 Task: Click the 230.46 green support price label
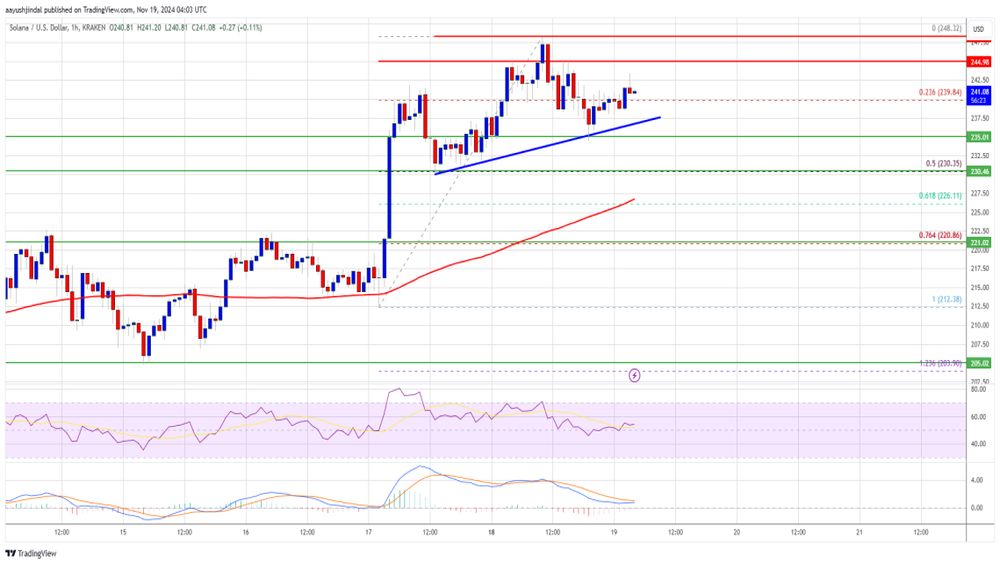point(979,172)
